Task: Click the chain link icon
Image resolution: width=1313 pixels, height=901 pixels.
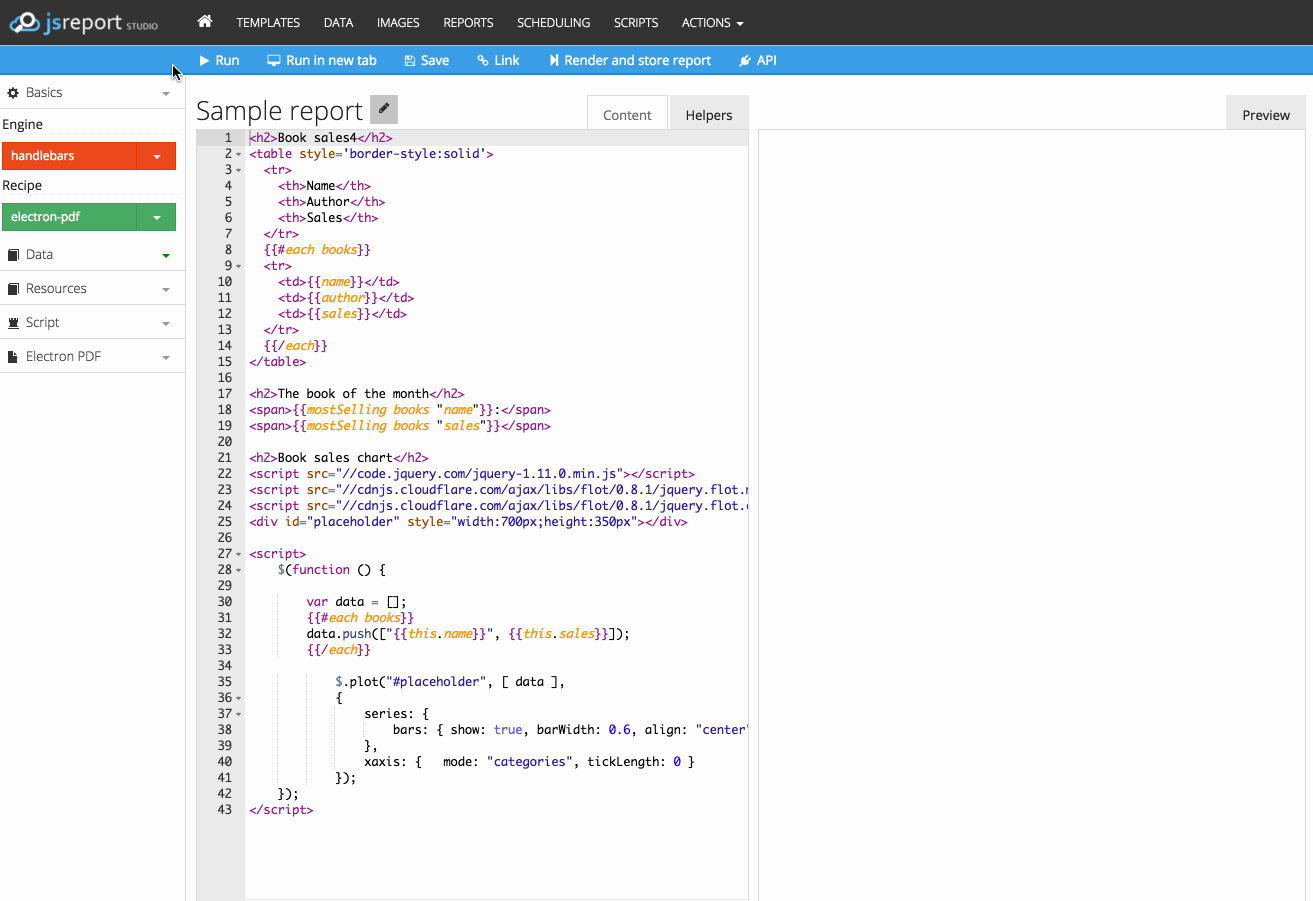Action: tap(483, 60)
